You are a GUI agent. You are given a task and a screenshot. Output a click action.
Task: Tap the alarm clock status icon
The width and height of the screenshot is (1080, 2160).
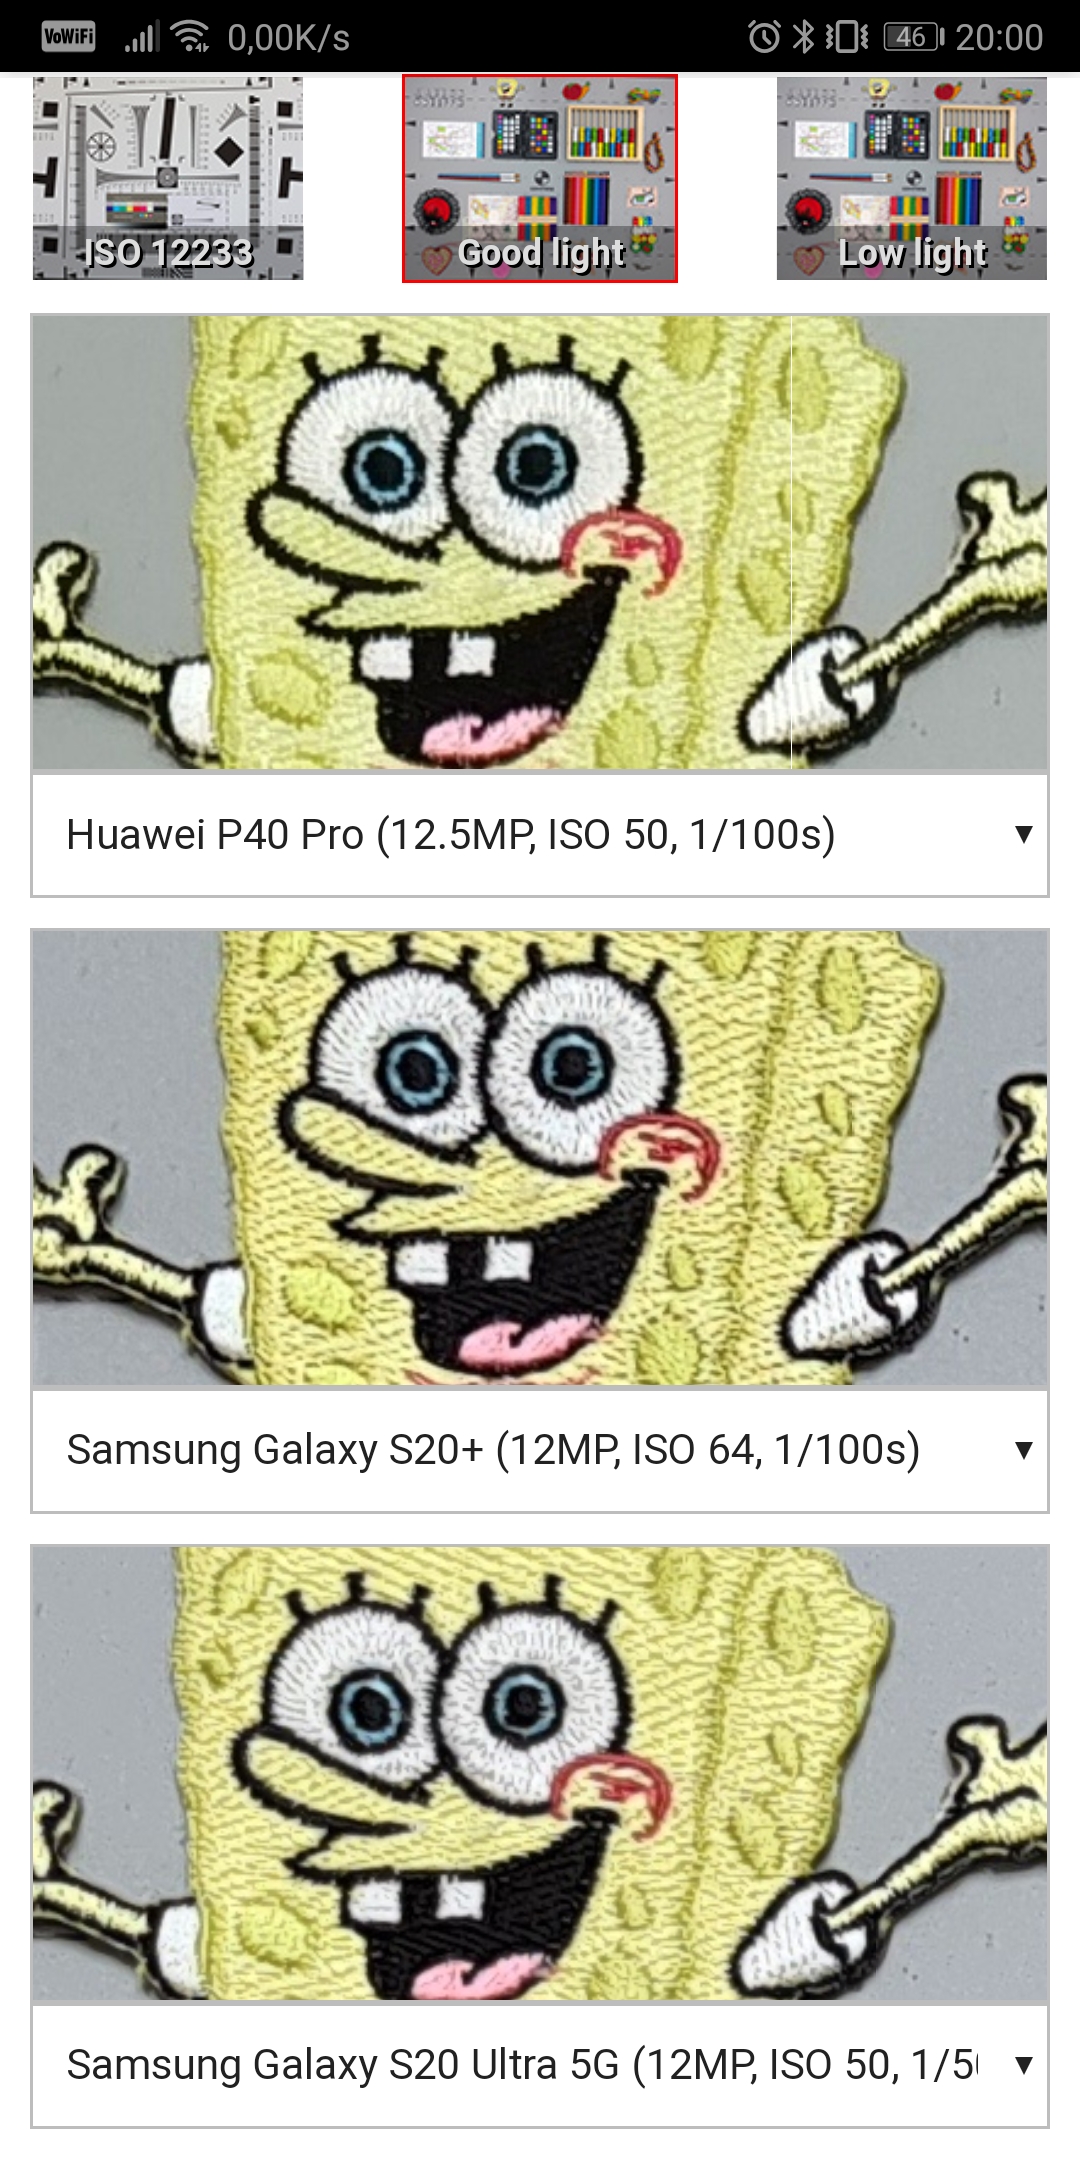764,37
